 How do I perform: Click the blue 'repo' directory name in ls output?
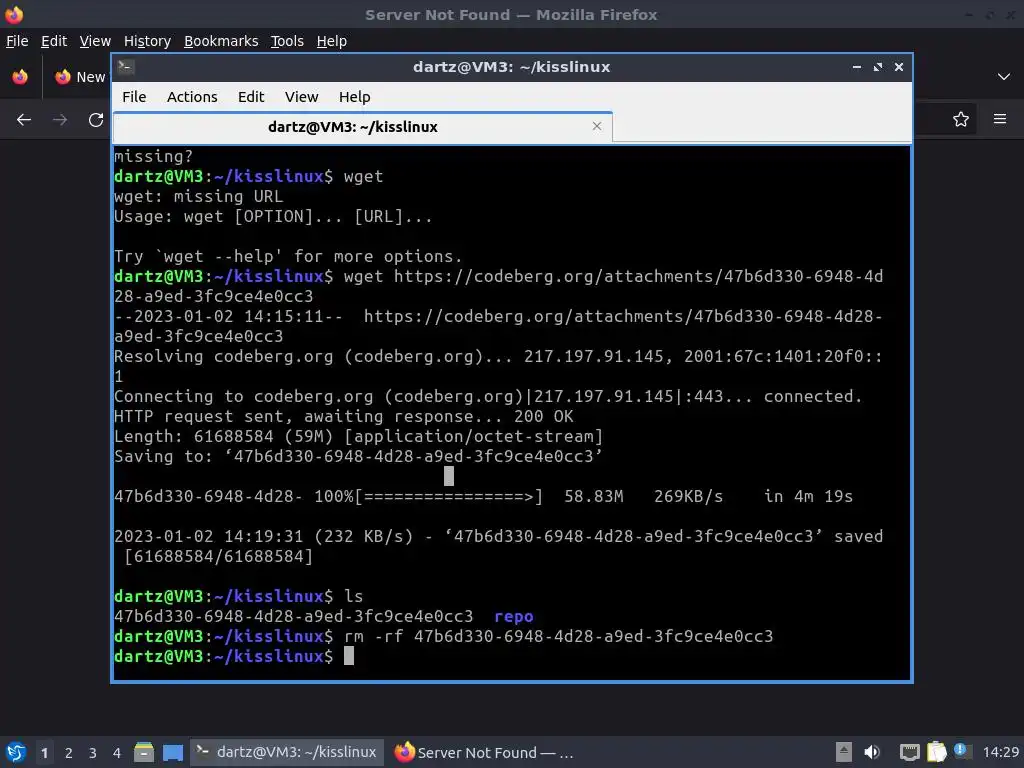[514, 616]
